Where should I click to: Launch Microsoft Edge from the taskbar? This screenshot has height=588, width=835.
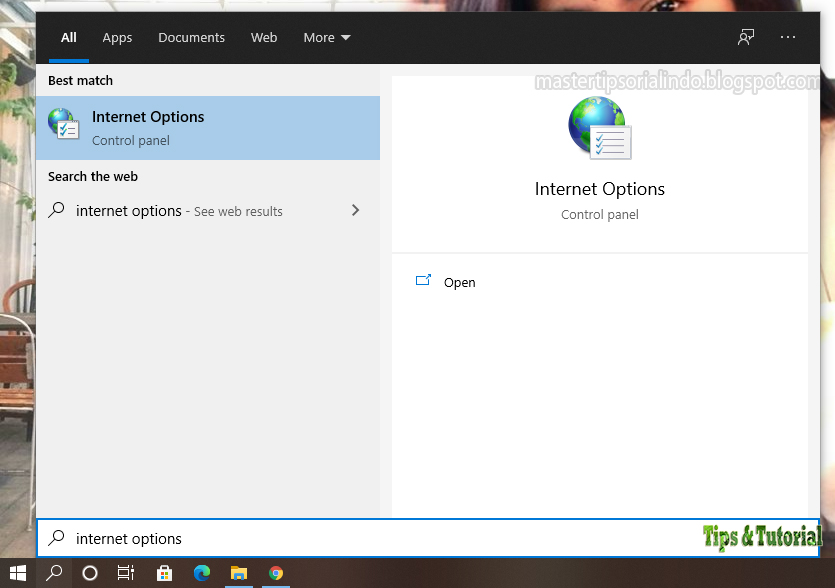click(x=202, y=573)
